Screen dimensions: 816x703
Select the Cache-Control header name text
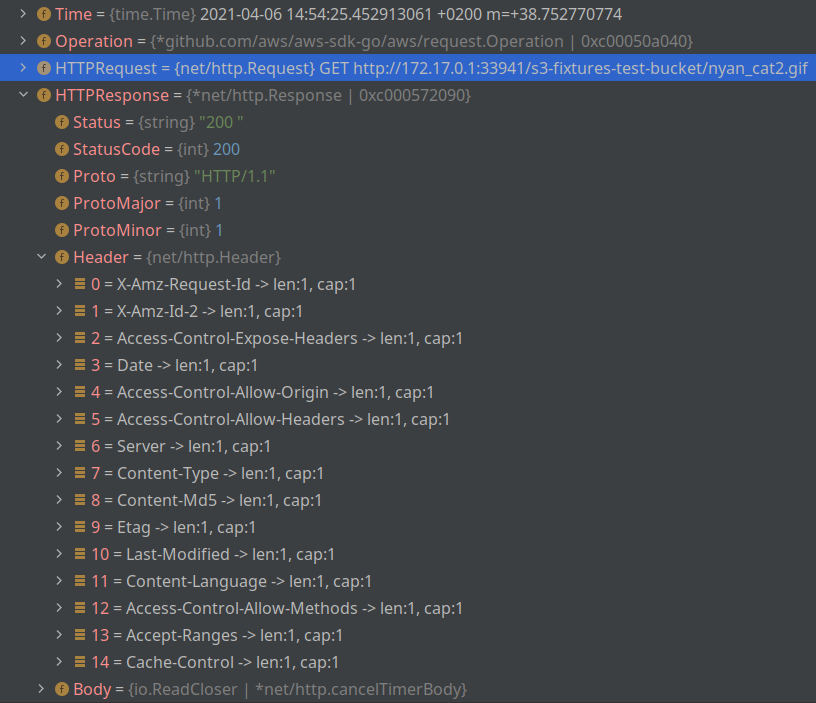tap(180, 662)
